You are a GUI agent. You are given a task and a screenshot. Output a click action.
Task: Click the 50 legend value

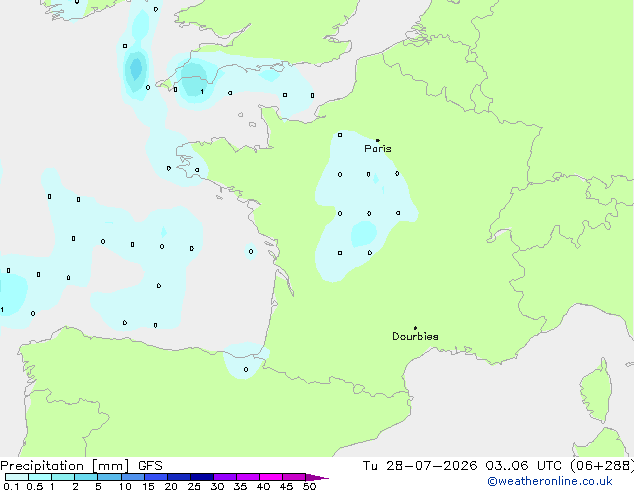coord(309,486)
